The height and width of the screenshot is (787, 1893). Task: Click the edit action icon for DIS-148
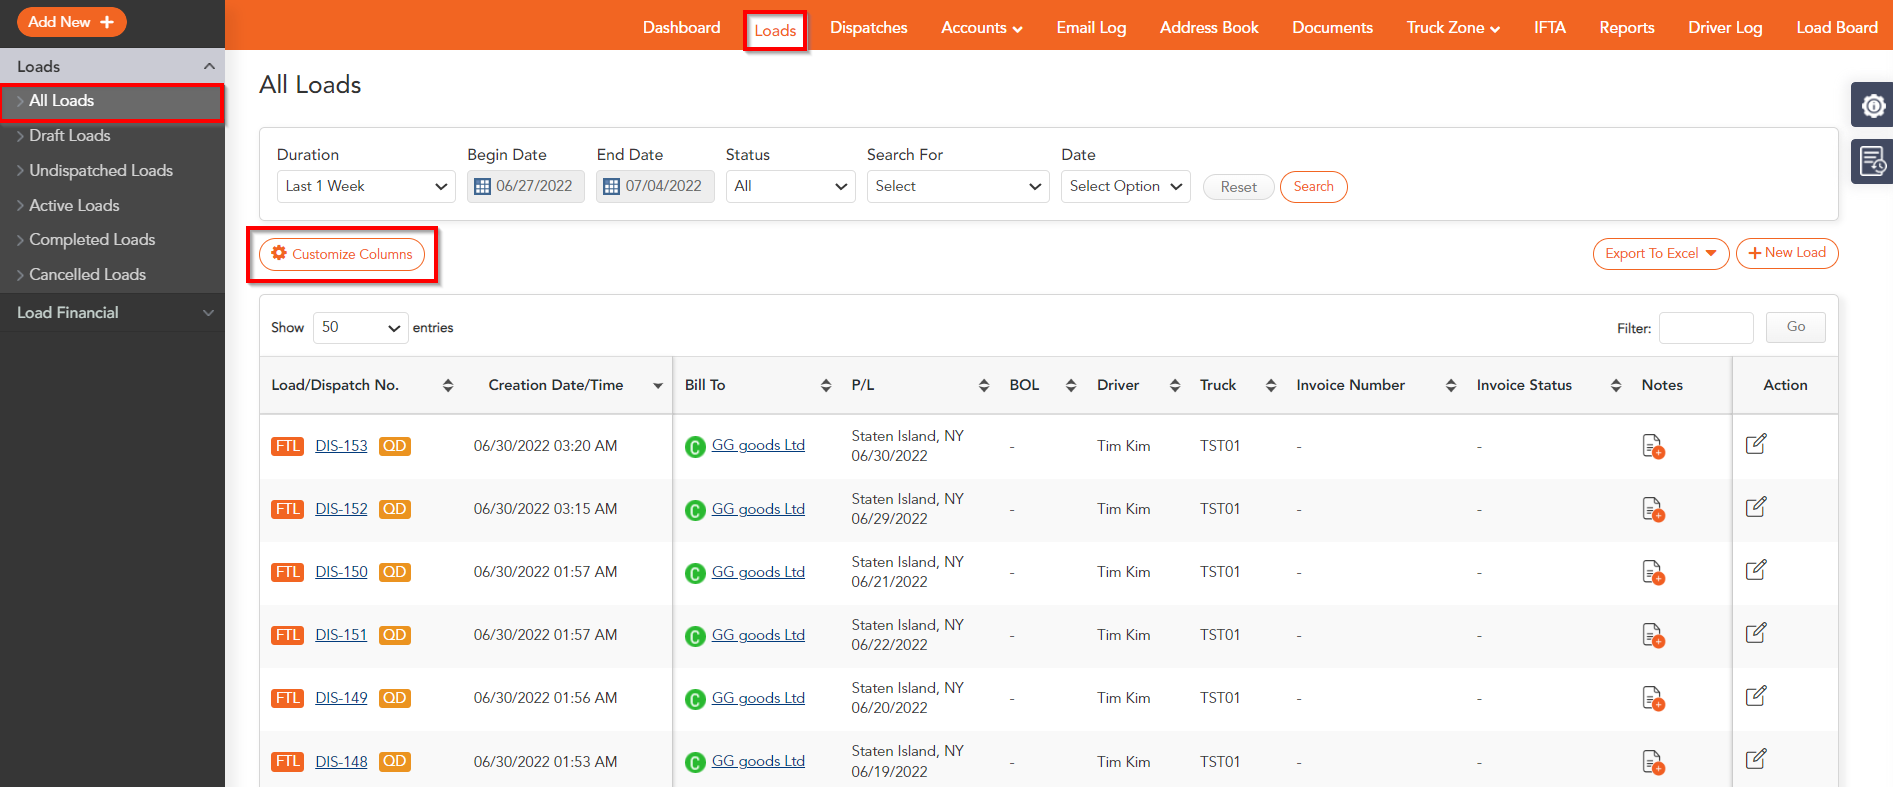pos(1756,759)
